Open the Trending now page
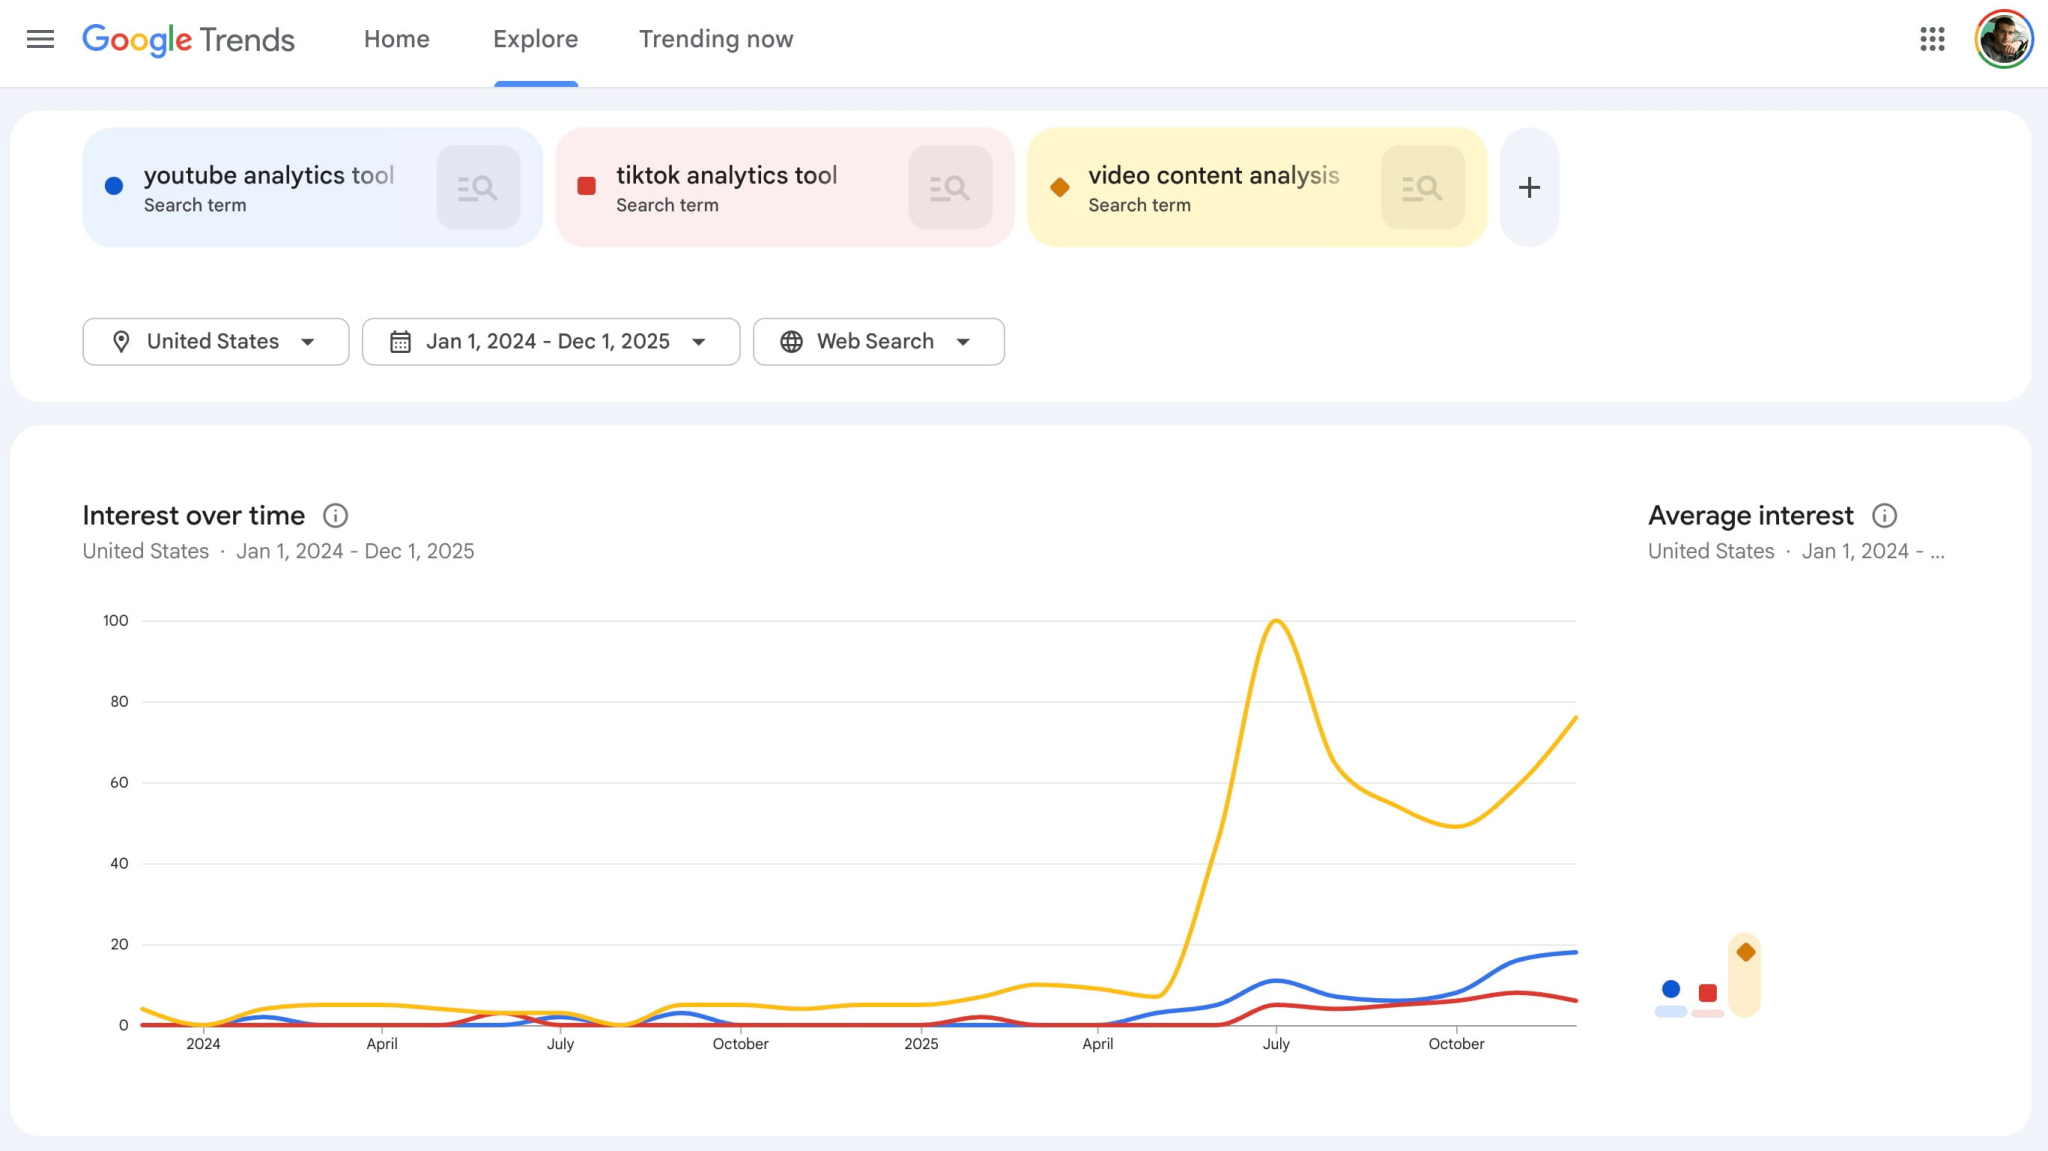 [715, 39]
